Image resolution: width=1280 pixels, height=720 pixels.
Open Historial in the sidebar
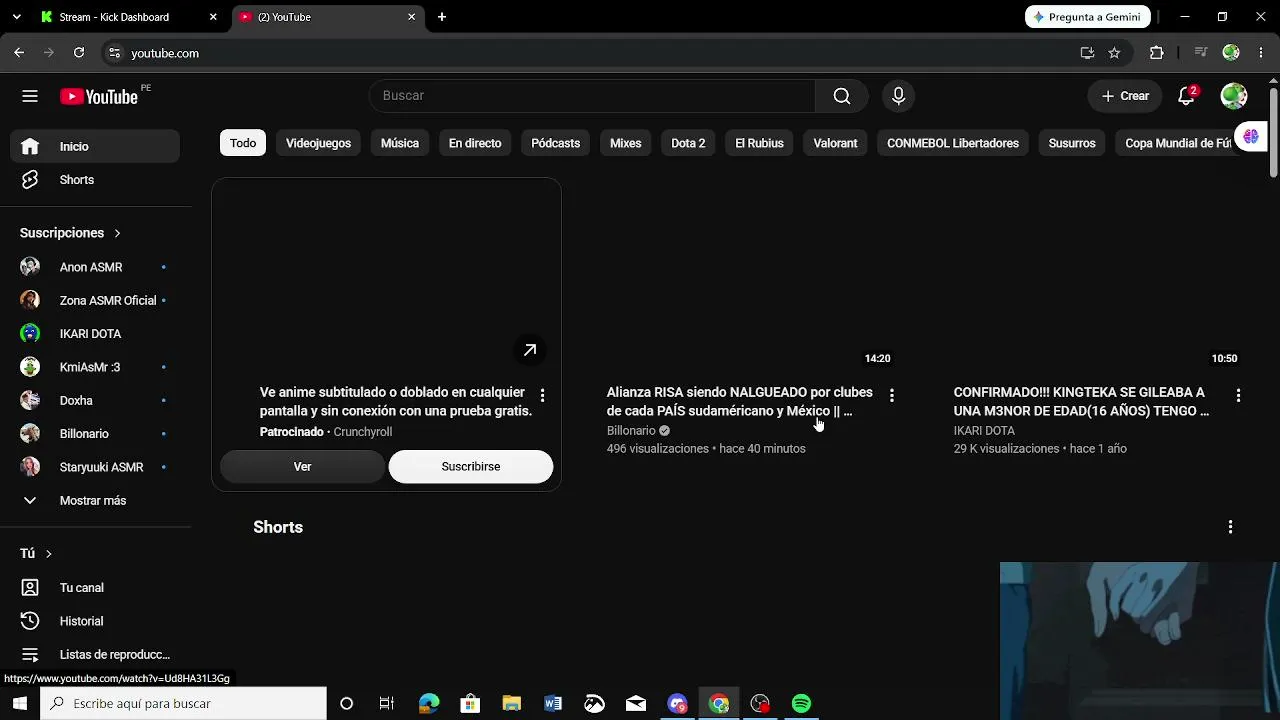96,621
